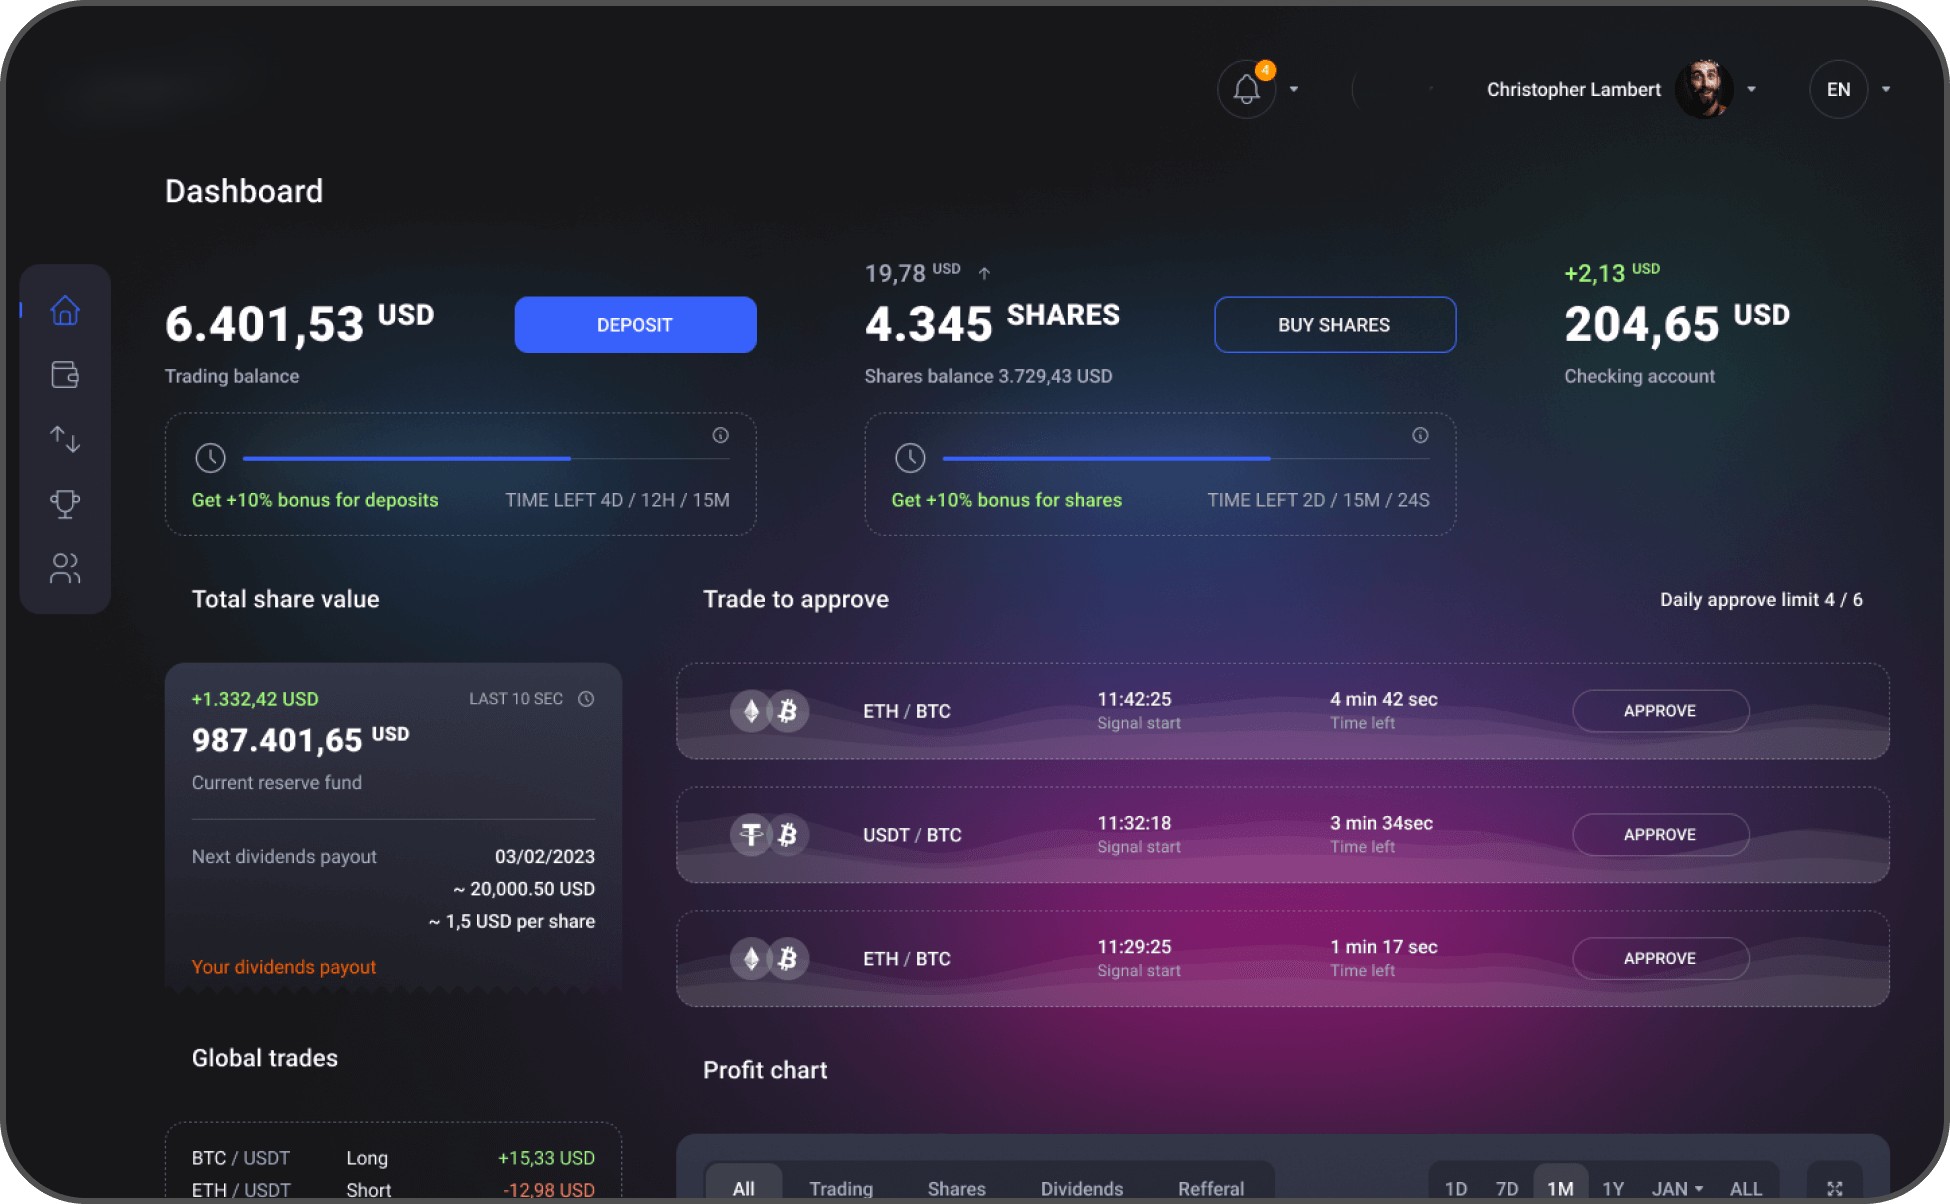
Task: Expand the profit chart fullscreen icon
Action: pyautogui.click(x=1834, y=1188)
